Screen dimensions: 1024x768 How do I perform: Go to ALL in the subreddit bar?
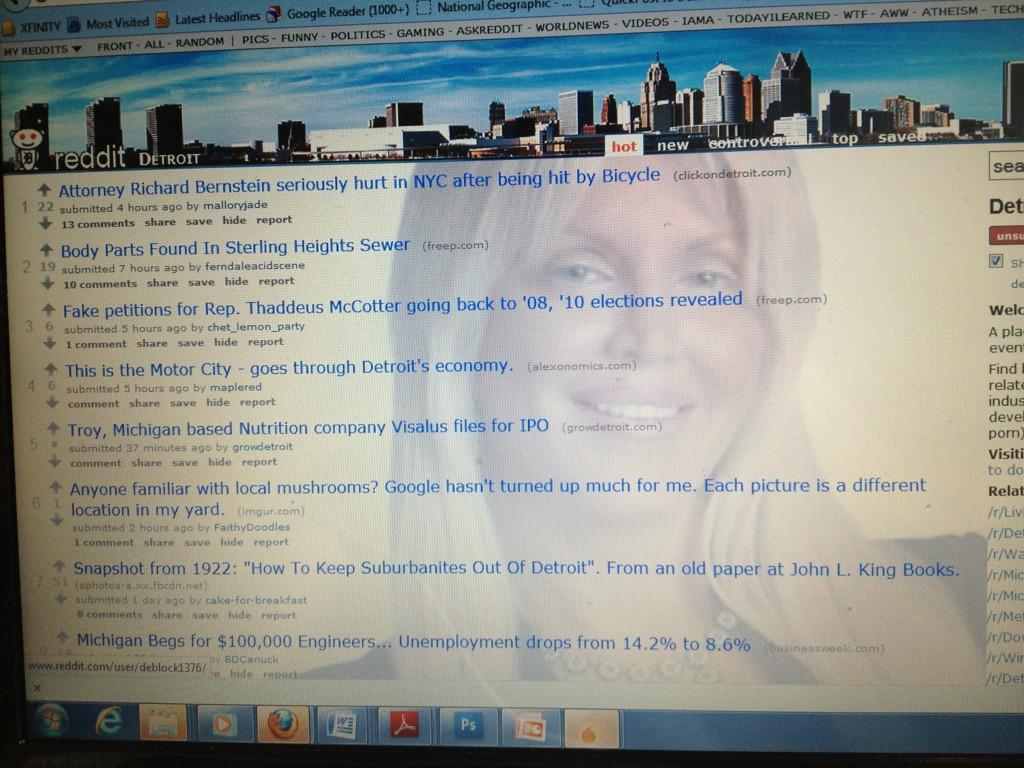[x=154, y=44]
